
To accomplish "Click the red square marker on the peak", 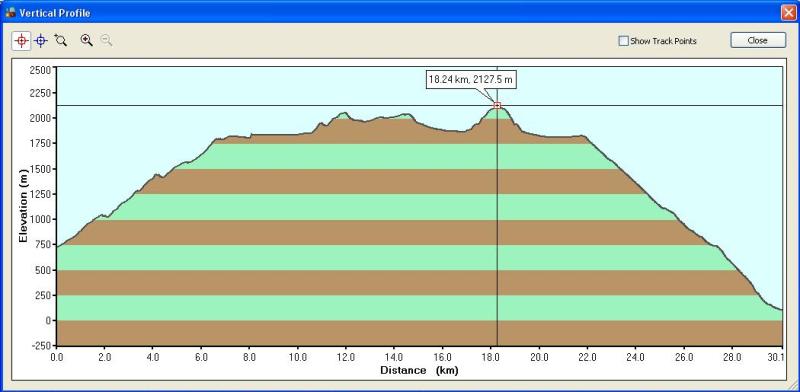I will pos(497,106).
